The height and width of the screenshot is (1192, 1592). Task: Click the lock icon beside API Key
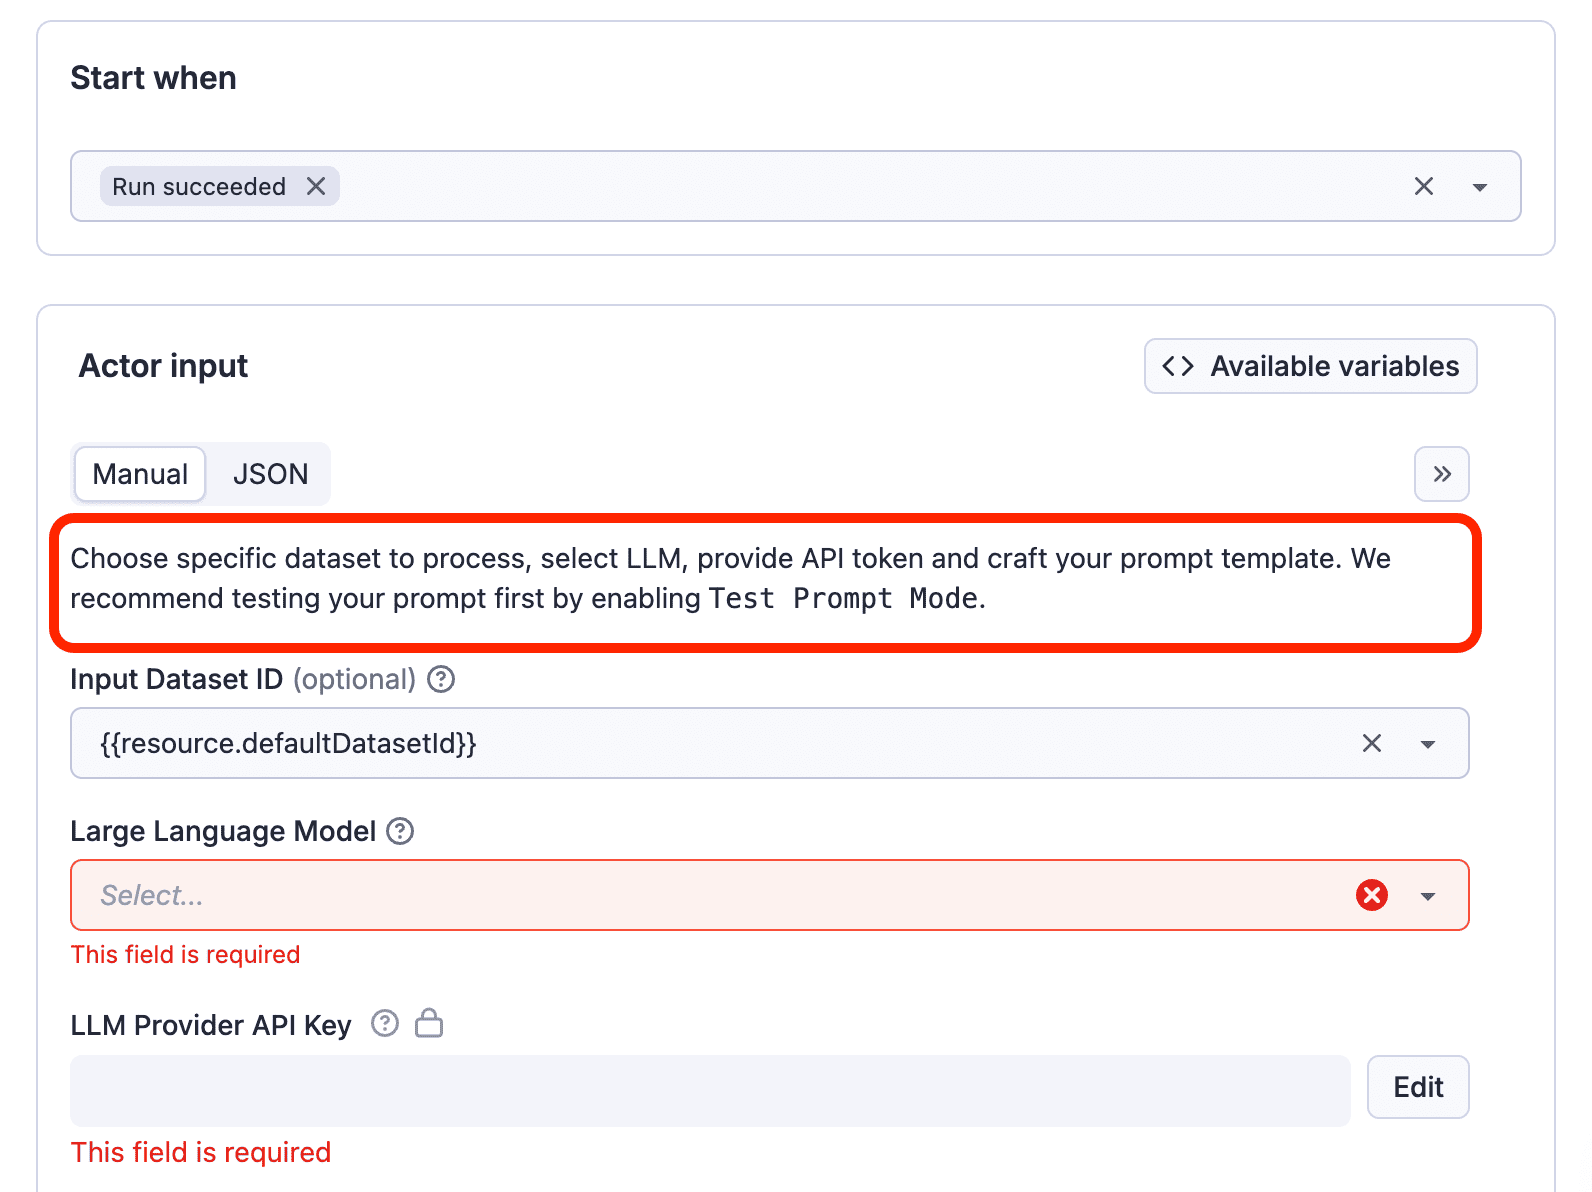pyautogui.click(x=429, y=1023)
